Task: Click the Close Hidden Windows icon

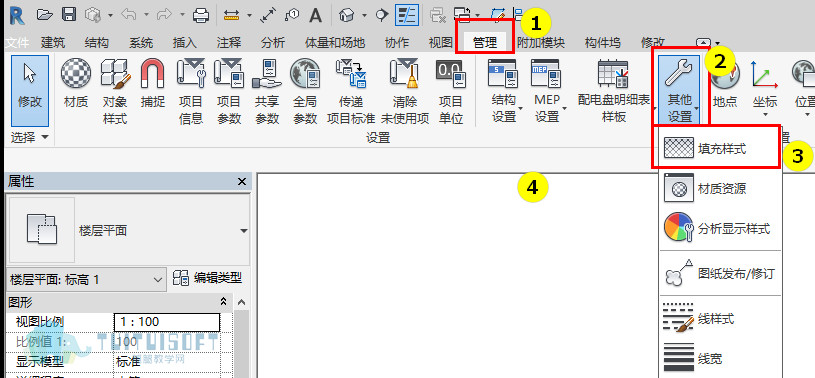Action: click(437, 16)
